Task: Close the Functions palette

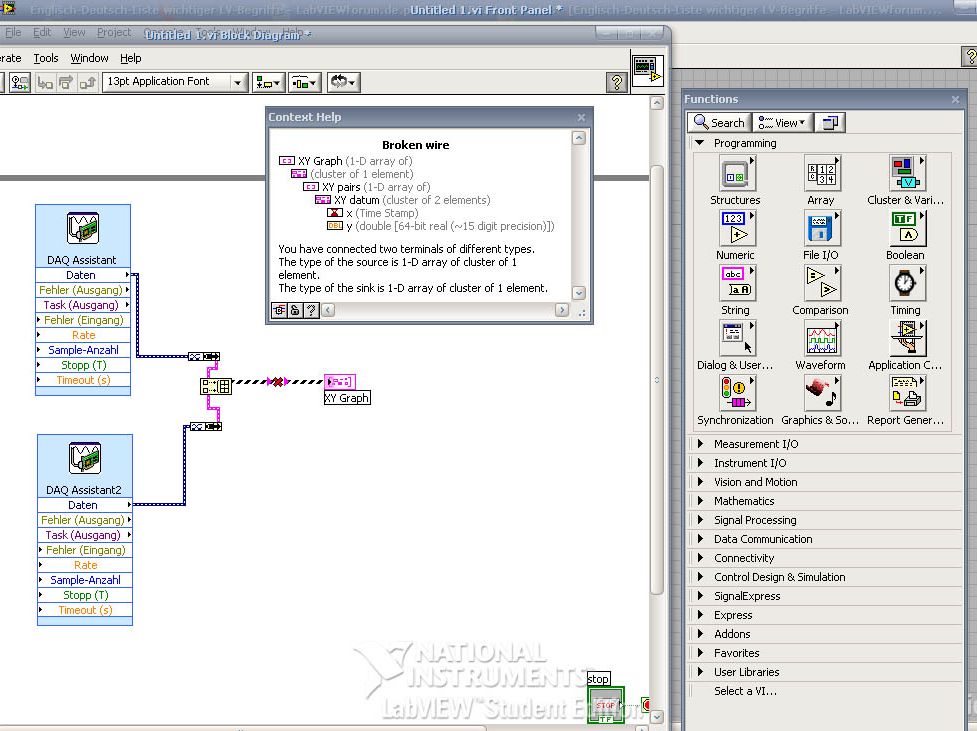Action: pyautogui.click(x=955, y=99)
